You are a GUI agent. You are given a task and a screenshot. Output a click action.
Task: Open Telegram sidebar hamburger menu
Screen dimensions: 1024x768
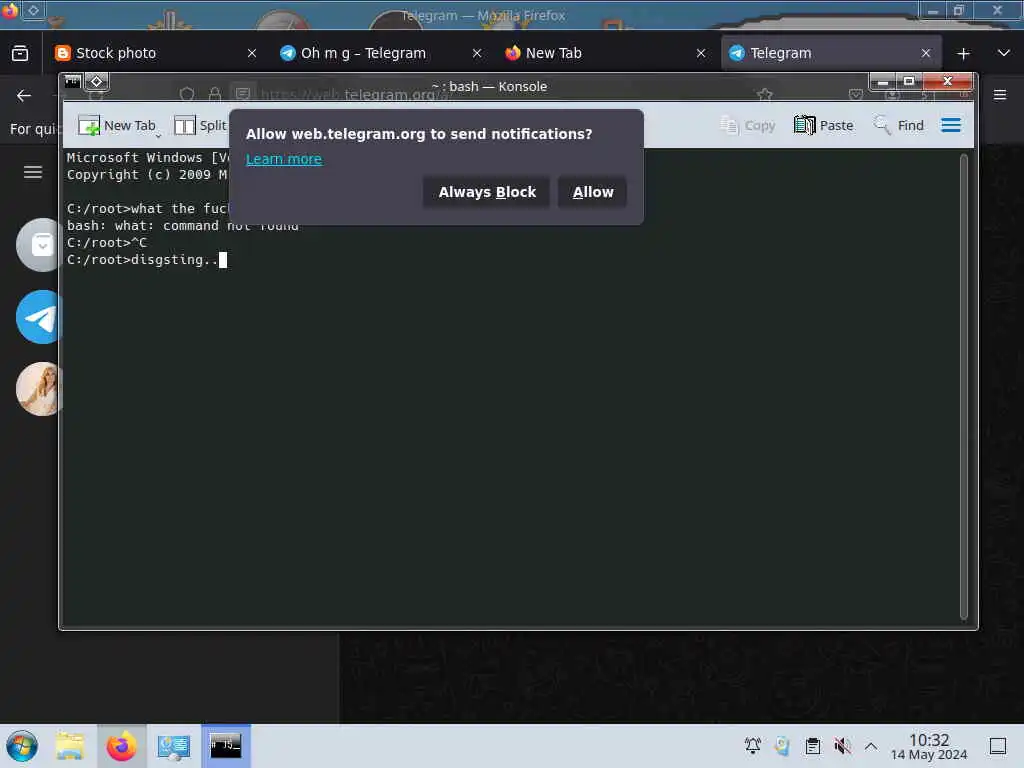[33, 172]
